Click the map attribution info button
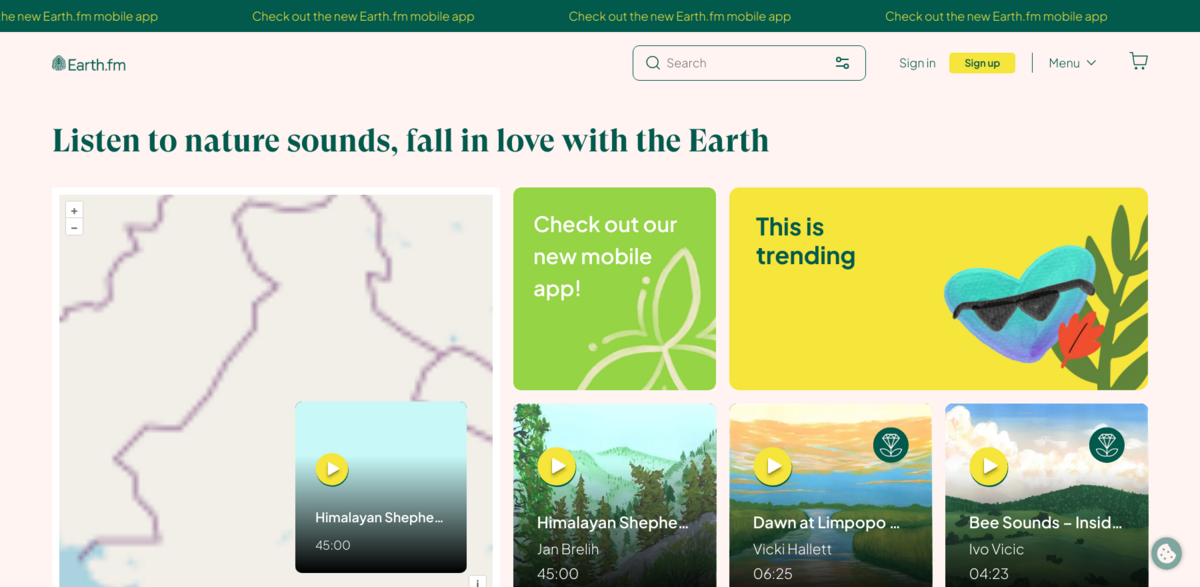Screen dimensions: 1200x587 pyautogui.click(x=478, y=582)
